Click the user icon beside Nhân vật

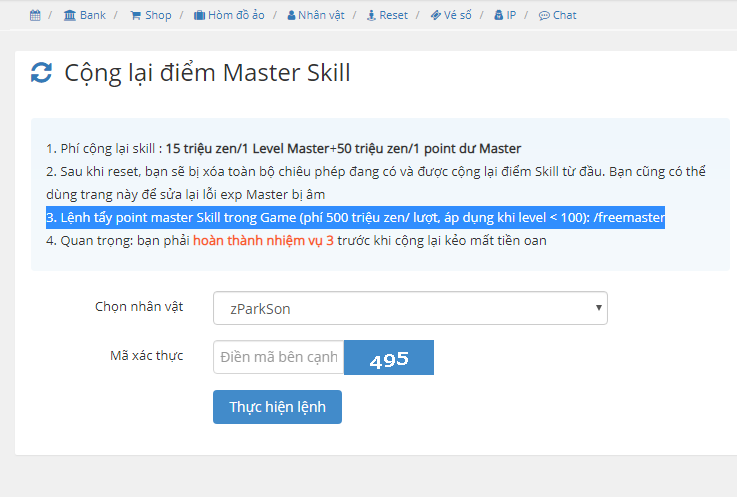tap(291, 15)
